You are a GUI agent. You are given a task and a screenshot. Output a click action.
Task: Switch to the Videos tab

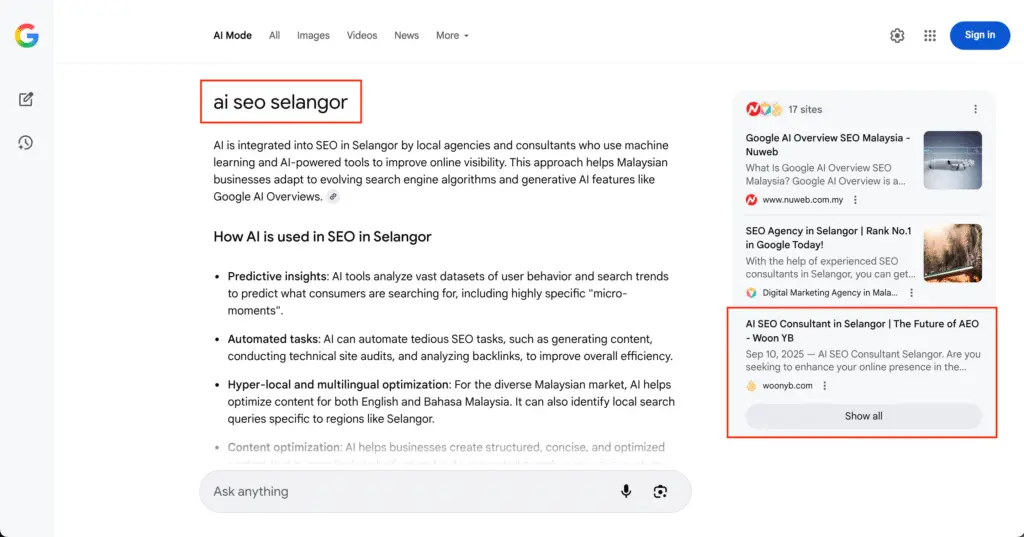click(x=362, y=35)
